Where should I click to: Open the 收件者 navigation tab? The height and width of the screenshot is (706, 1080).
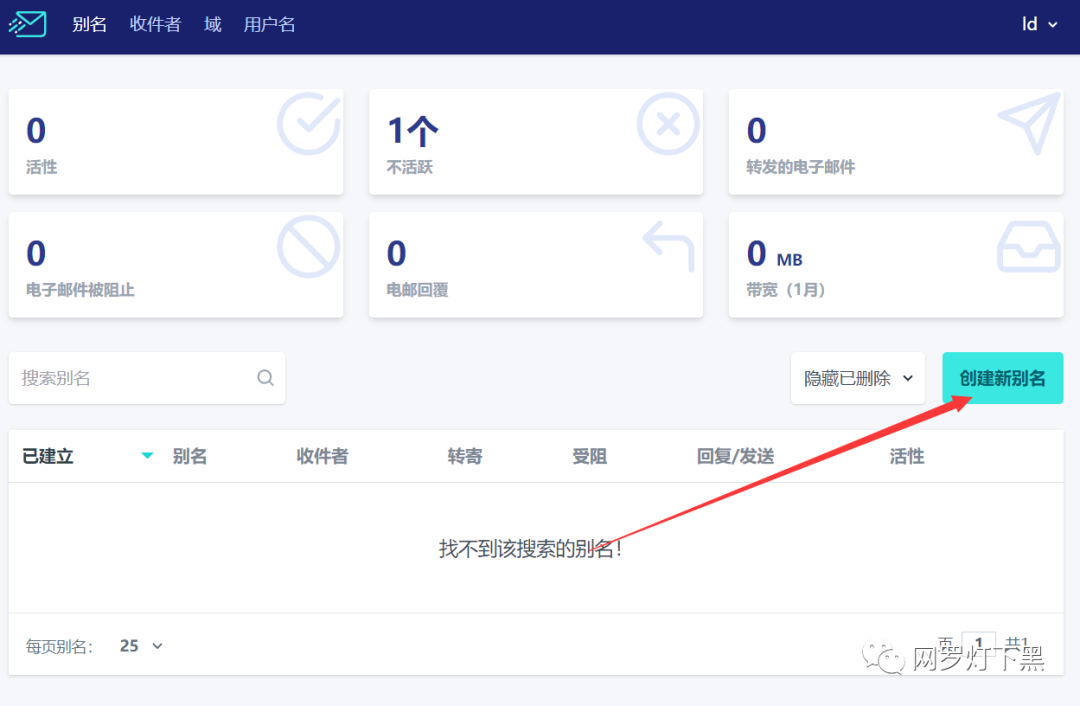pyautogui.click(x=155, y=25)
